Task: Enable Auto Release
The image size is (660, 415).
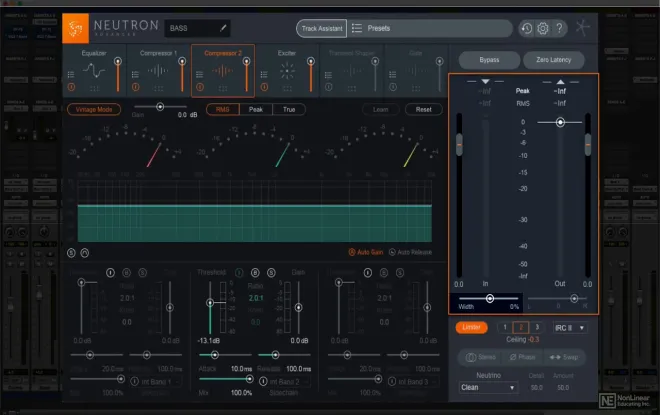Action: point(410,252)
